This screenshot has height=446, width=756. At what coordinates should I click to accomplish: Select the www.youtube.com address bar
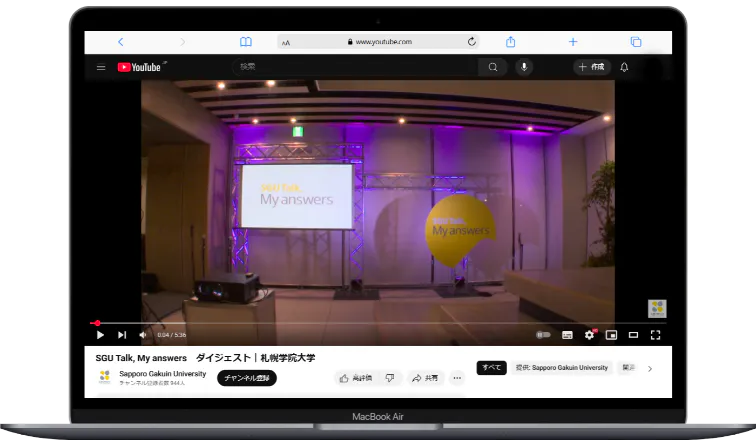(379, 42)
